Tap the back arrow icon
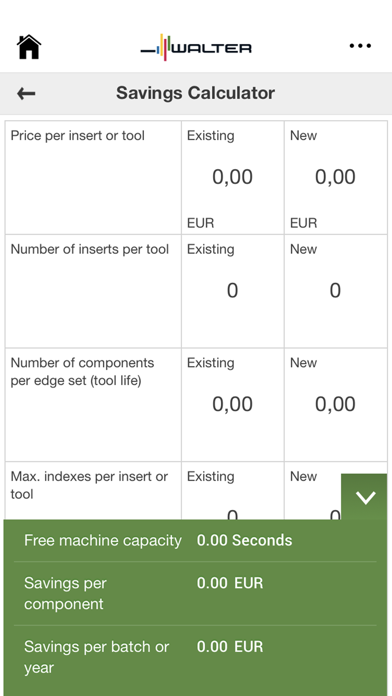 click(26, 93)
